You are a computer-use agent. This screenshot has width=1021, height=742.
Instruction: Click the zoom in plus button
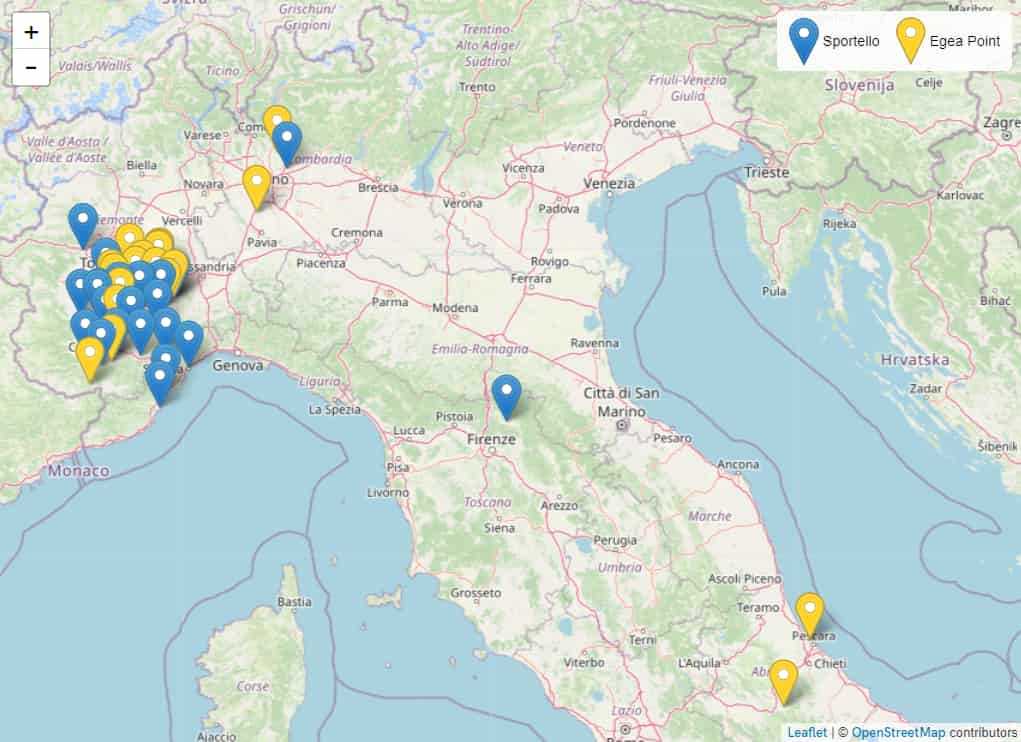pyautogui.click(x=31, y=32)
